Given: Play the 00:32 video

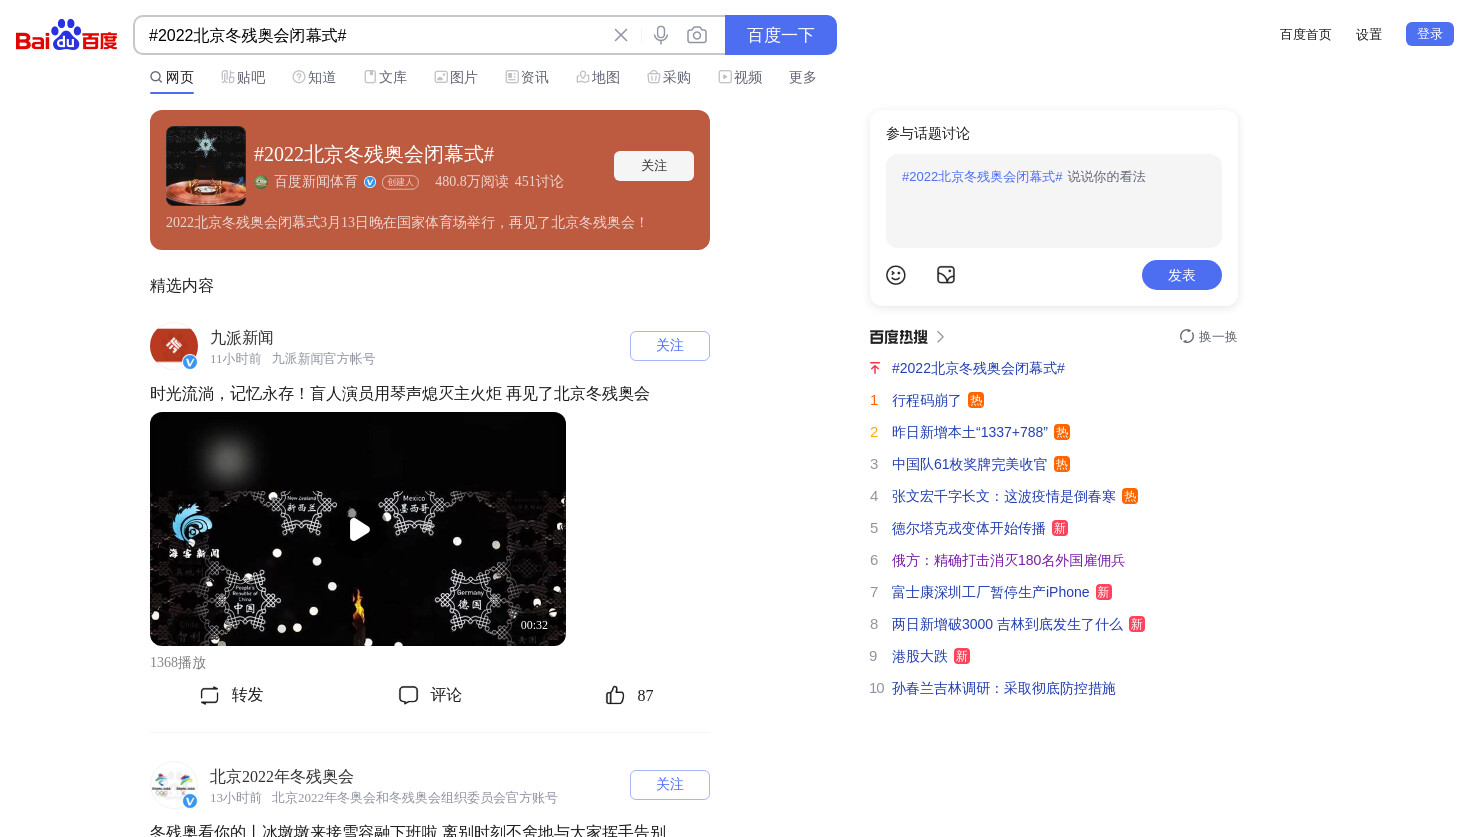Looking at the screenshot, I should 358,529.
